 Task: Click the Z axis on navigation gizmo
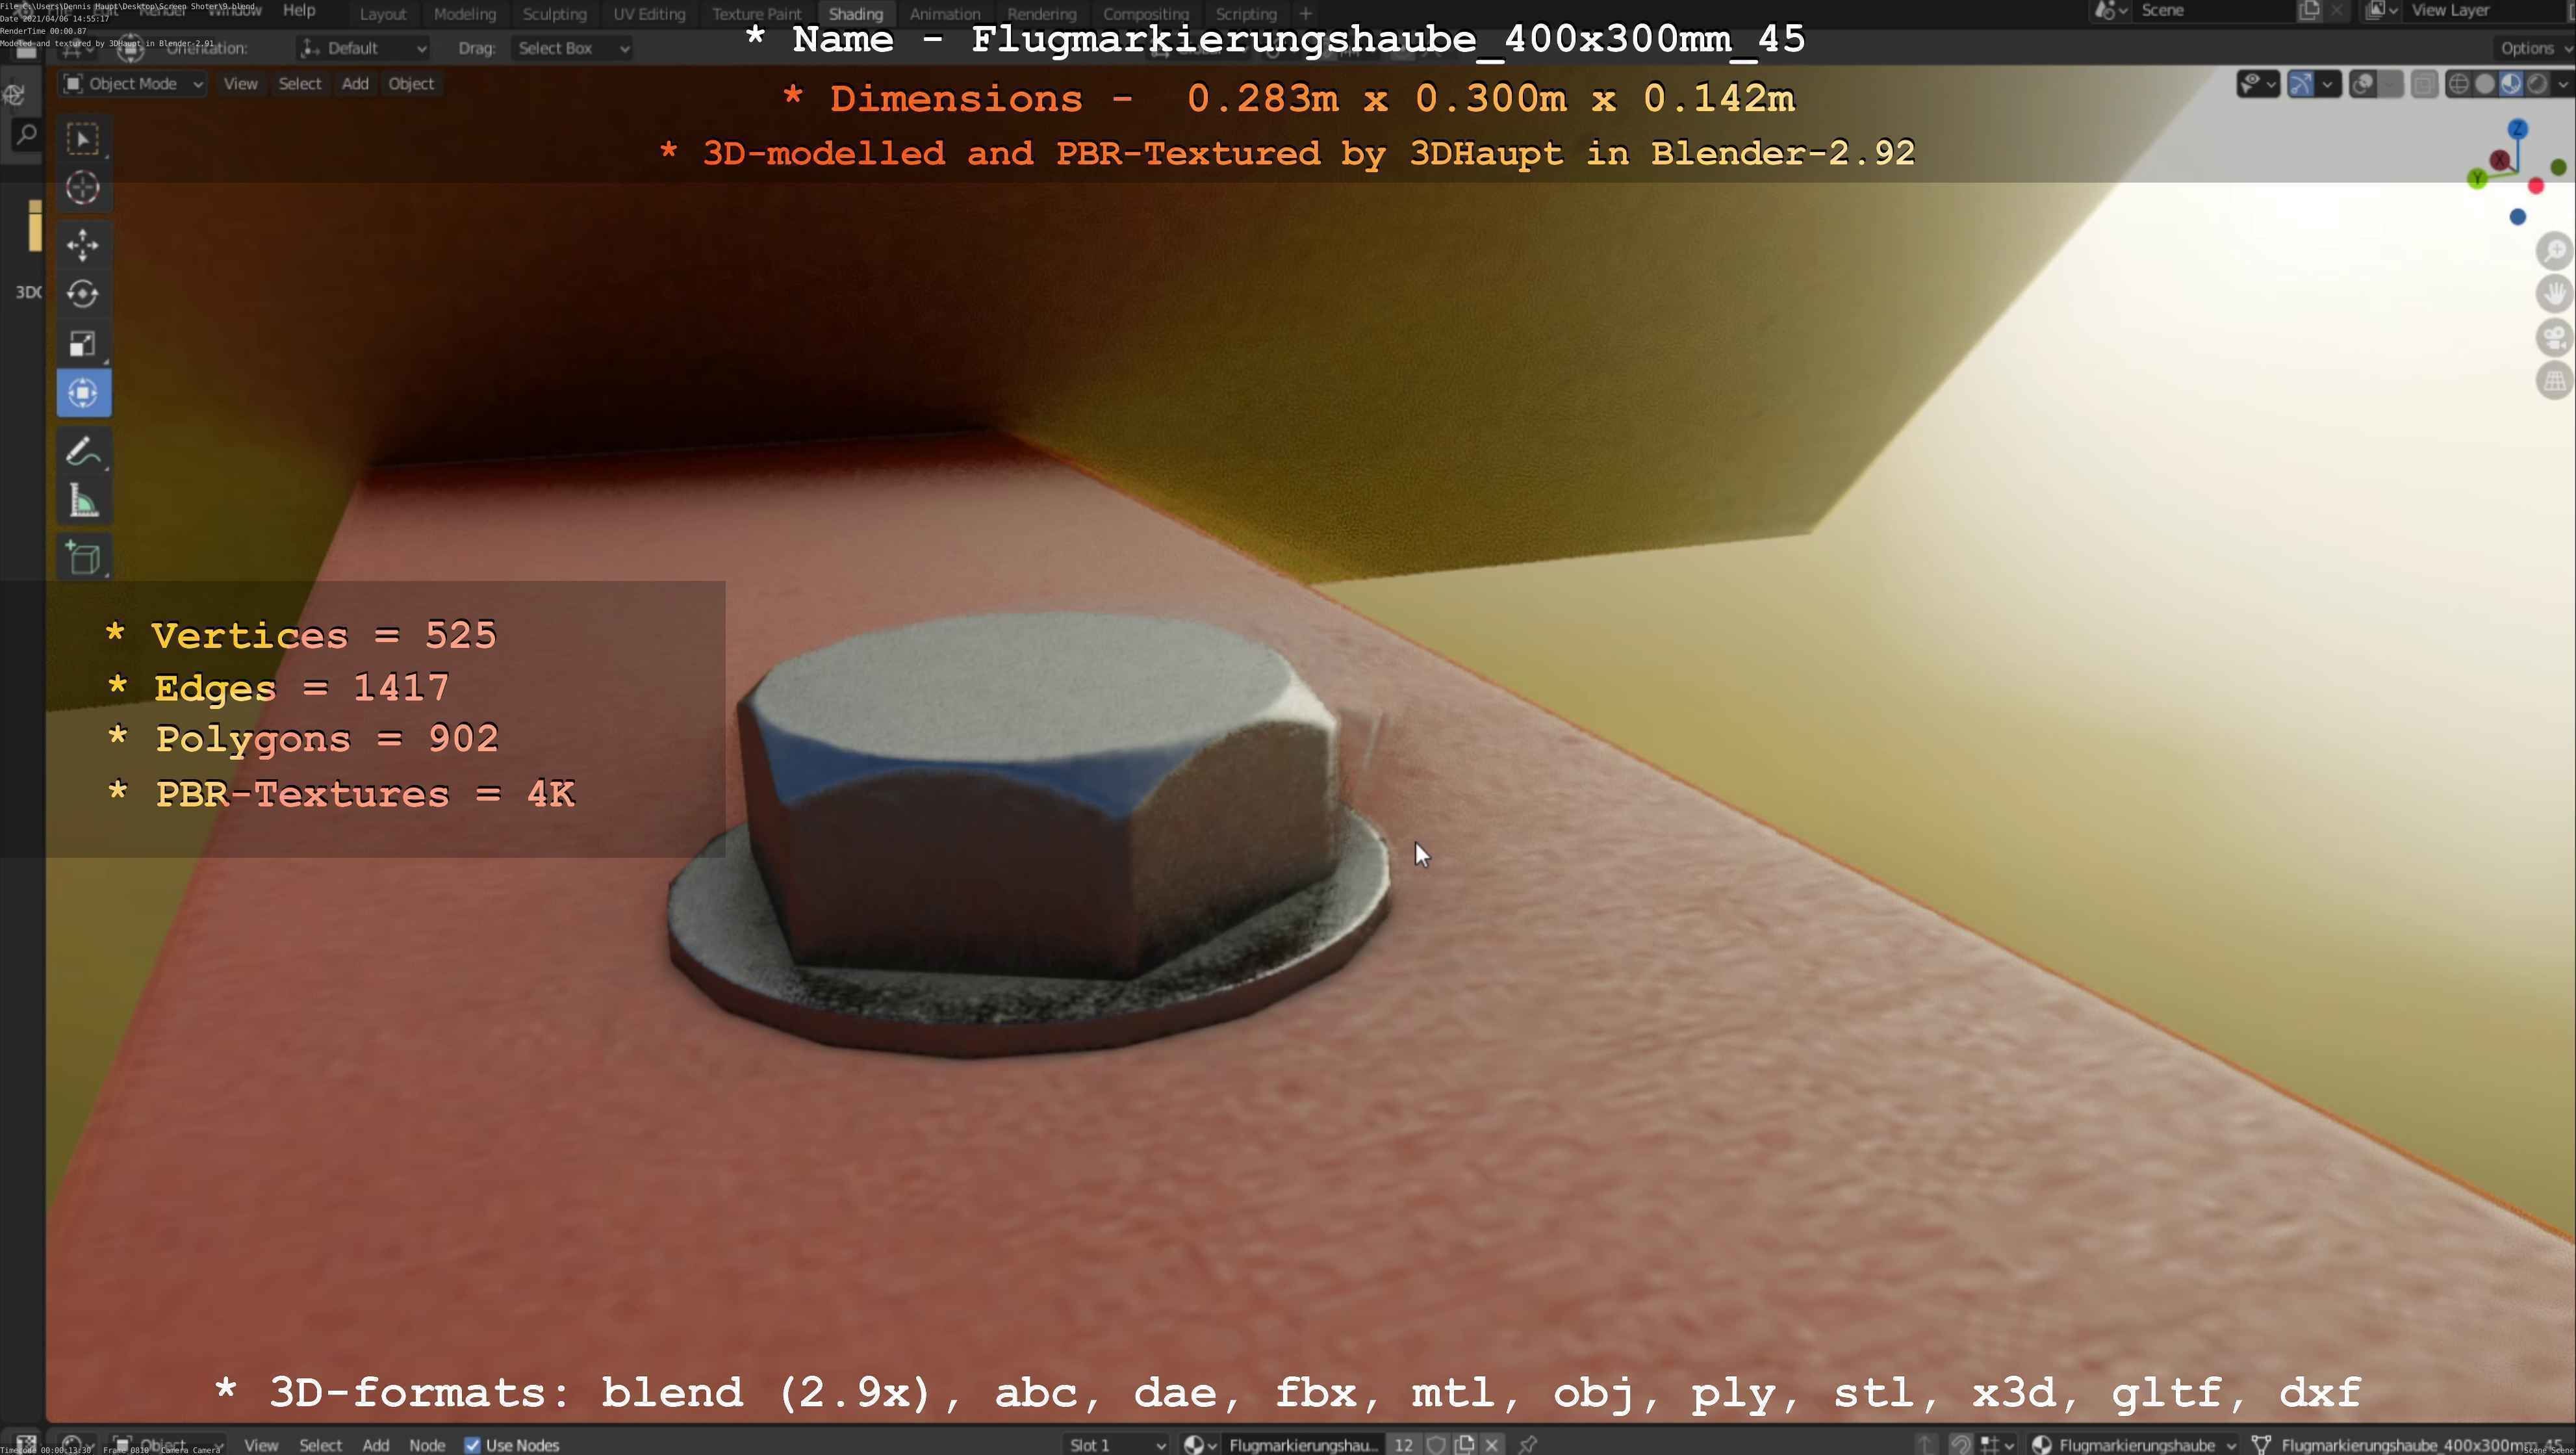pos(2517,129)
